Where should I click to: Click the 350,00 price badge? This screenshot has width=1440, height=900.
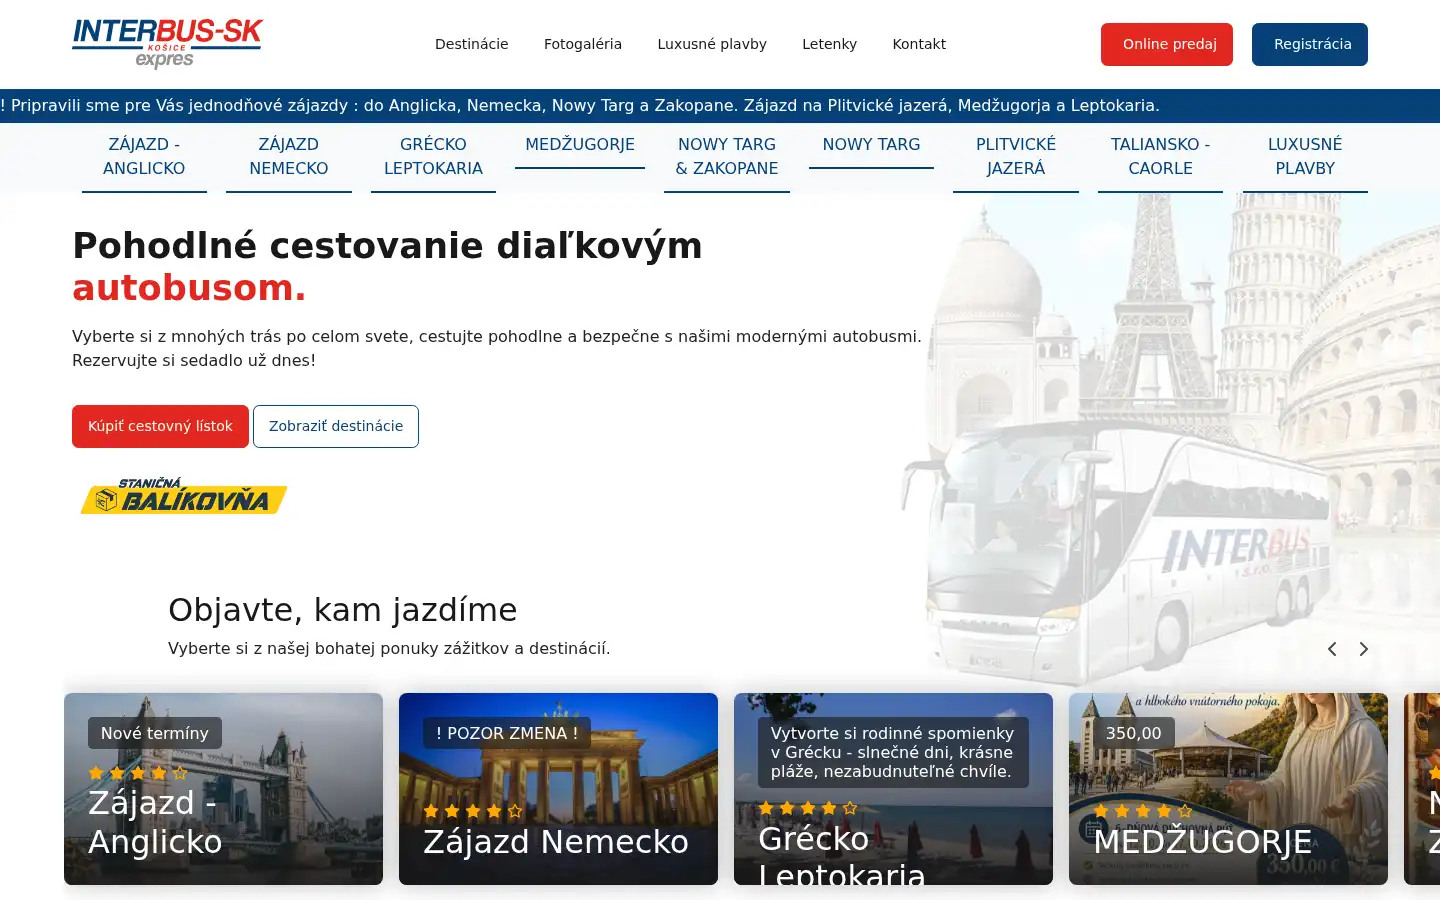pos(1134,733)
